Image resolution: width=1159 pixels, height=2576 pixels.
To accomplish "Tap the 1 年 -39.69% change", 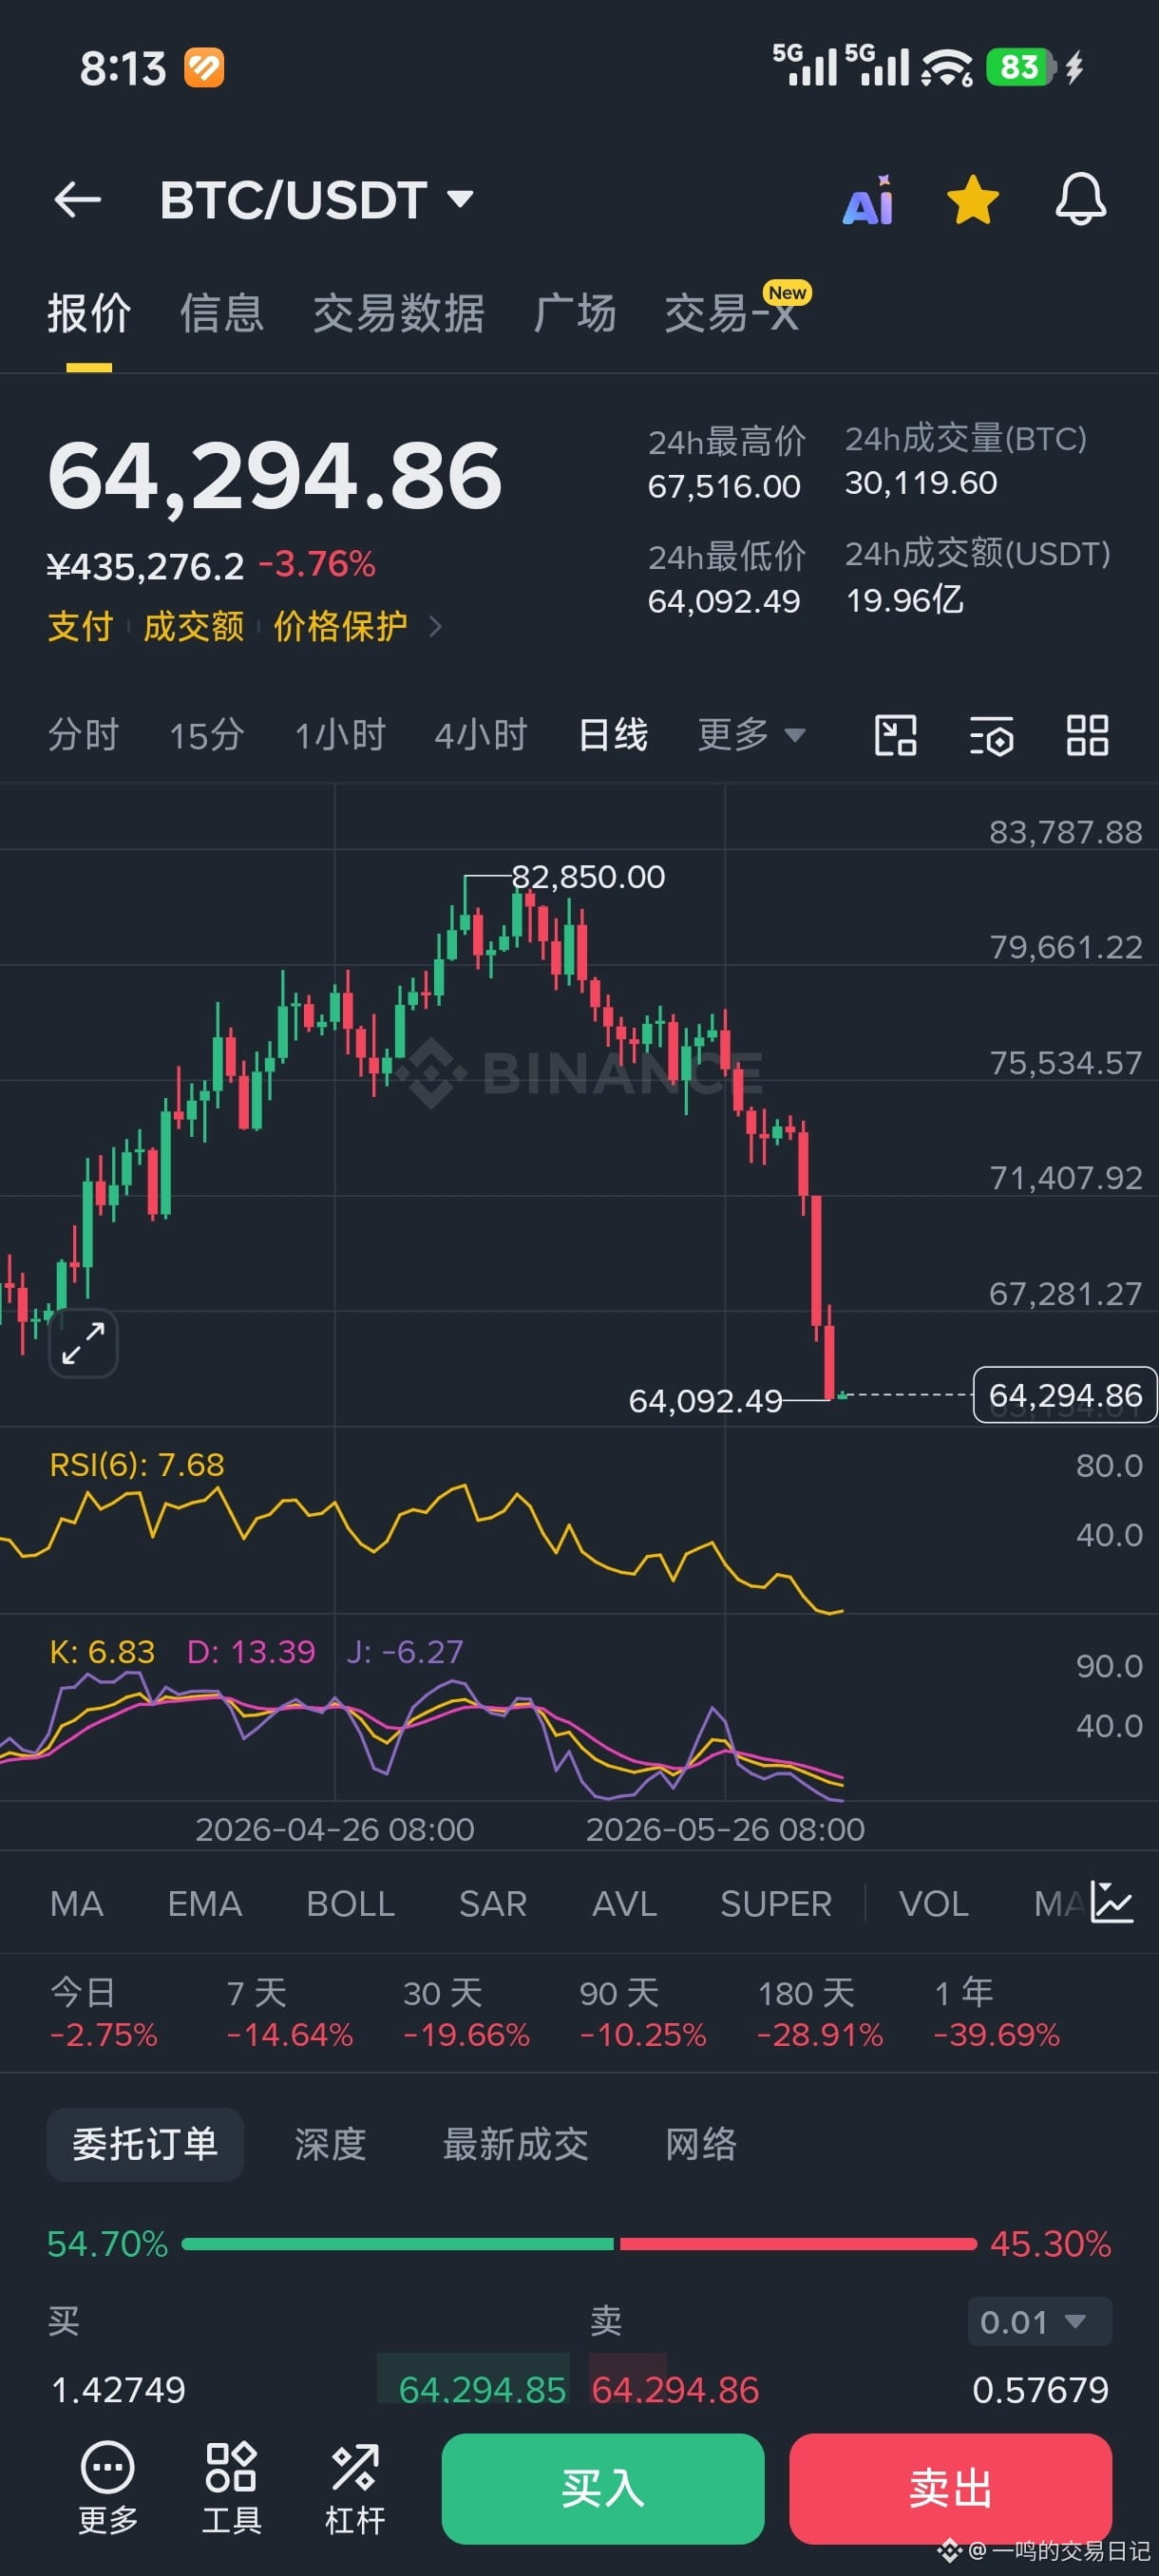I will [996, 2013].
